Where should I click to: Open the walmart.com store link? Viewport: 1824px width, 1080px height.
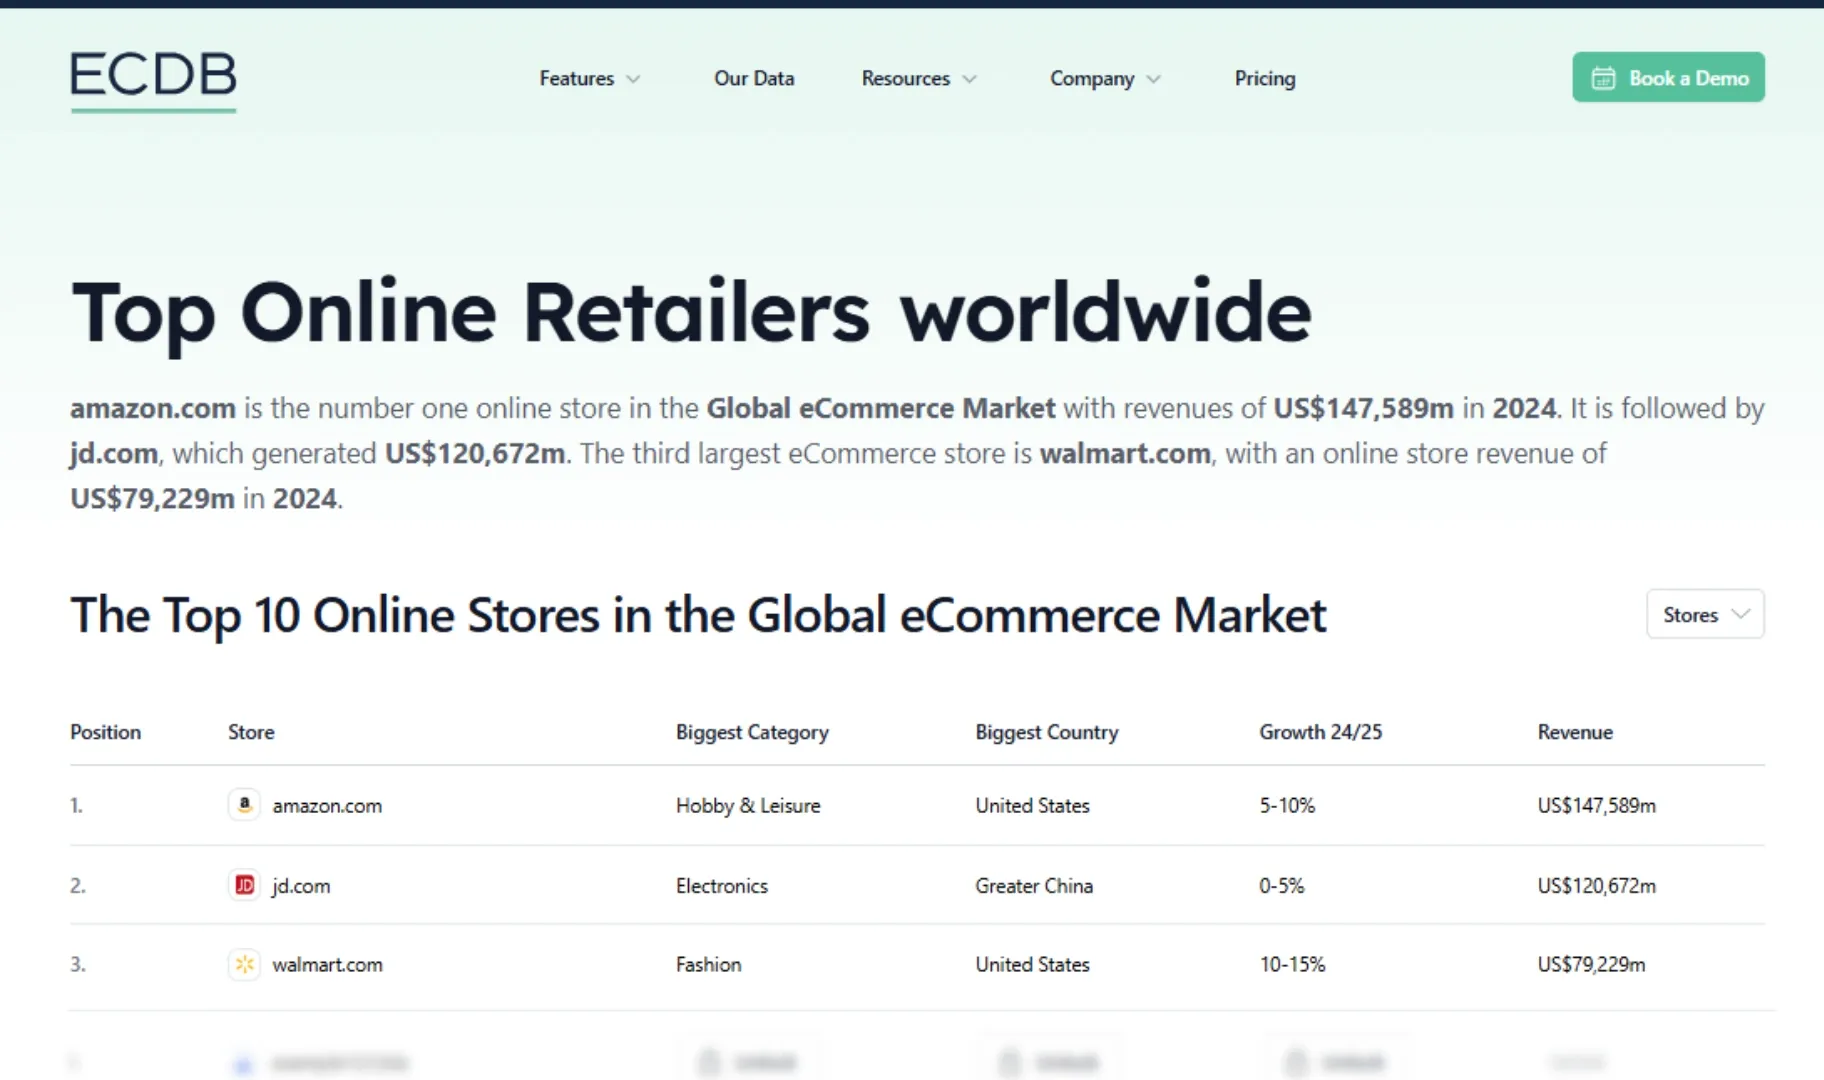(x=327, y=964)
